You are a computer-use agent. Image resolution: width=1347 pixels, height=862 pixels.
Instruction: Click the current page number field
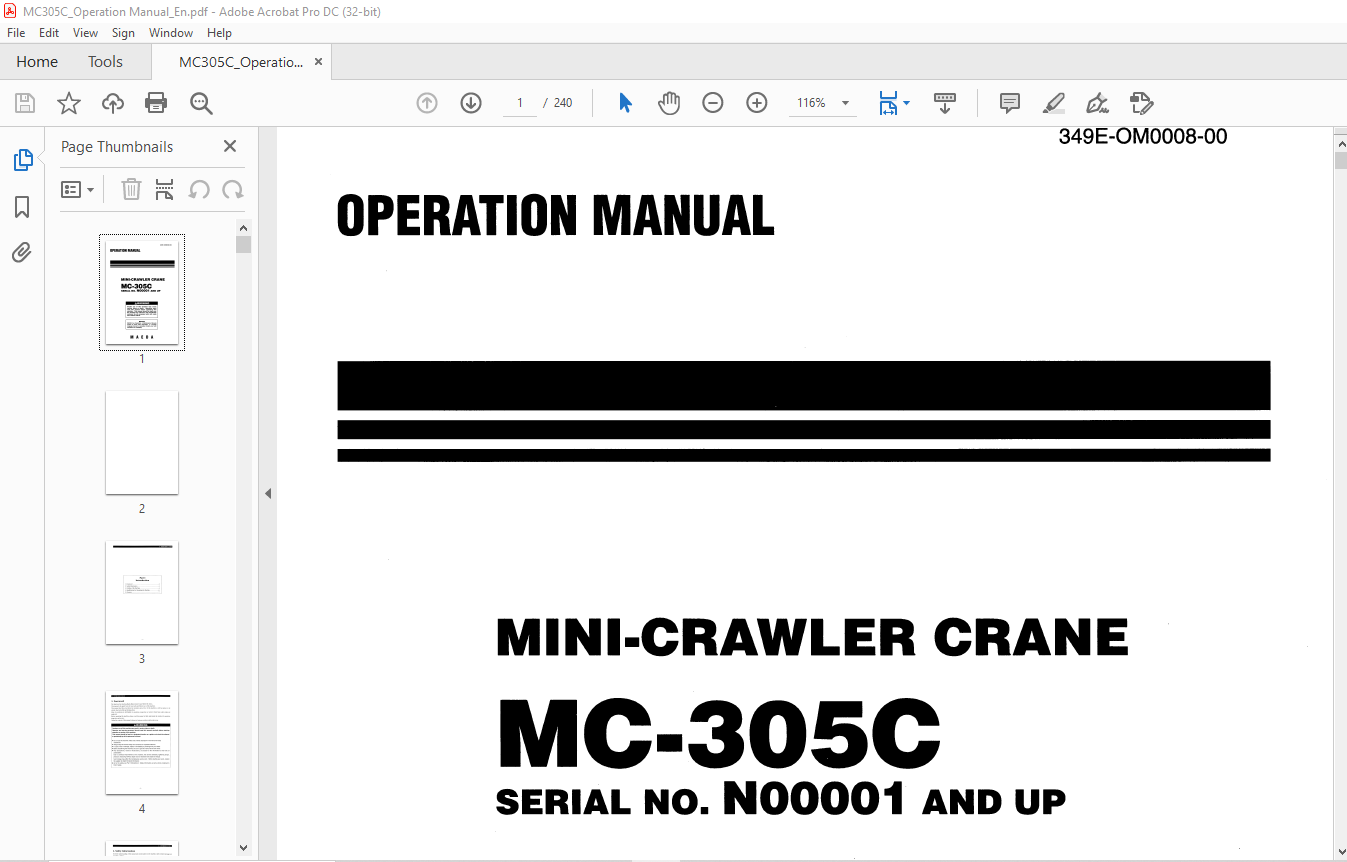coord(520,103)
